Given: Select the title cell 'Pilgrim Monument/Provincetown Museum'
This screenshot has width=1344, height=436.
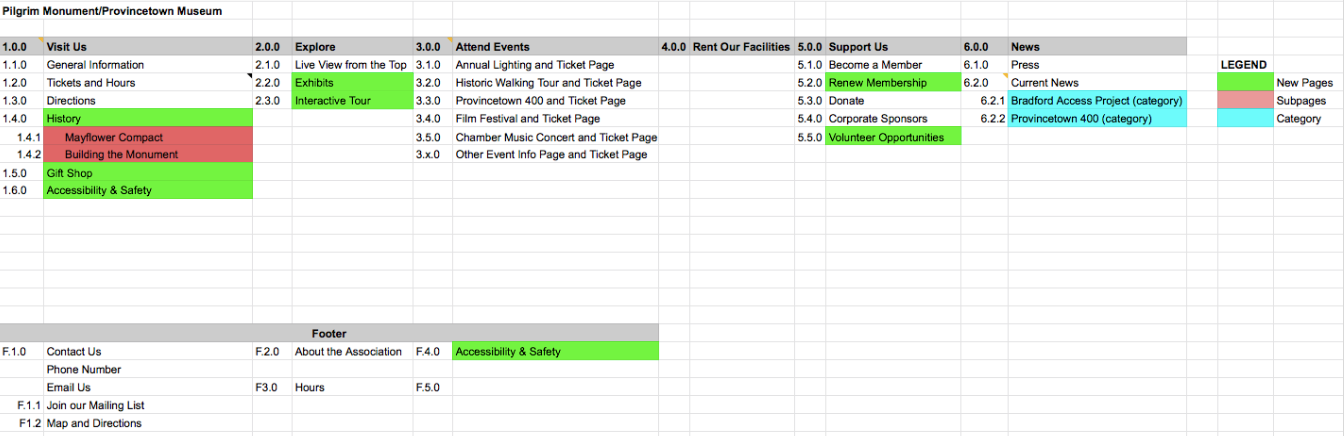Looking at the screenshot, I should (x=112, y=11).
